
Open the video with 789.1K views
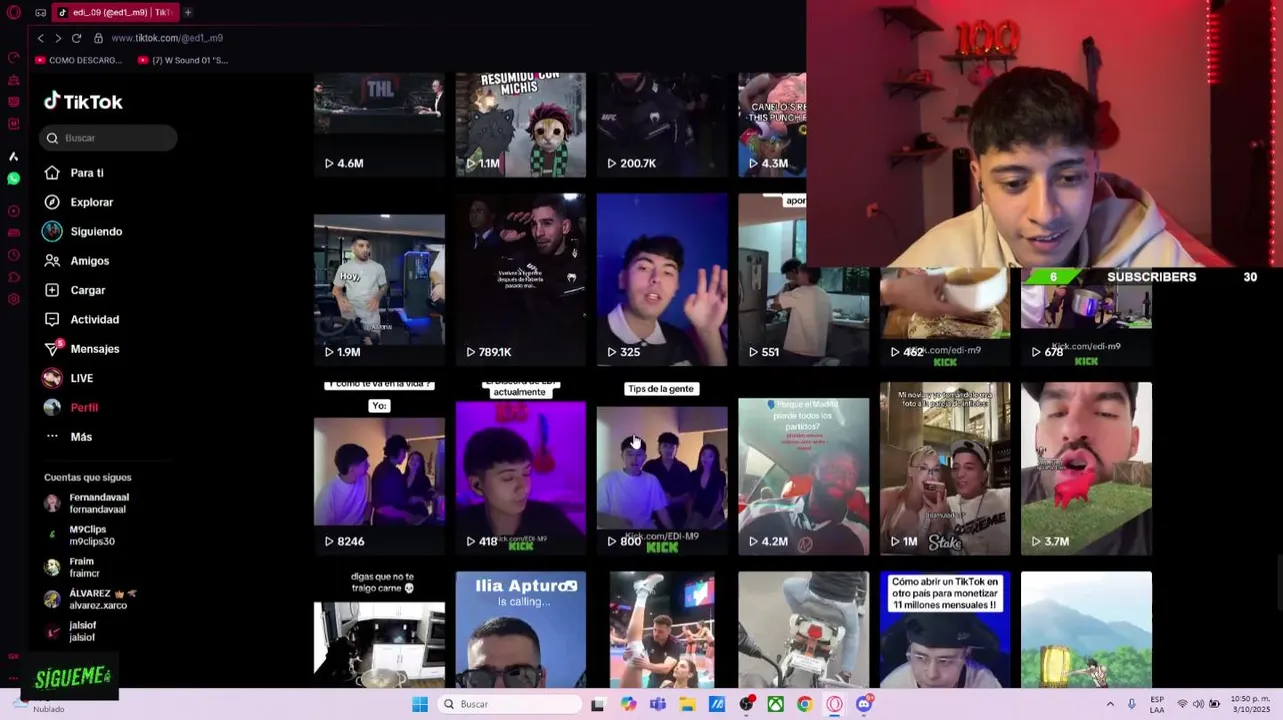(x=521, y=280)
